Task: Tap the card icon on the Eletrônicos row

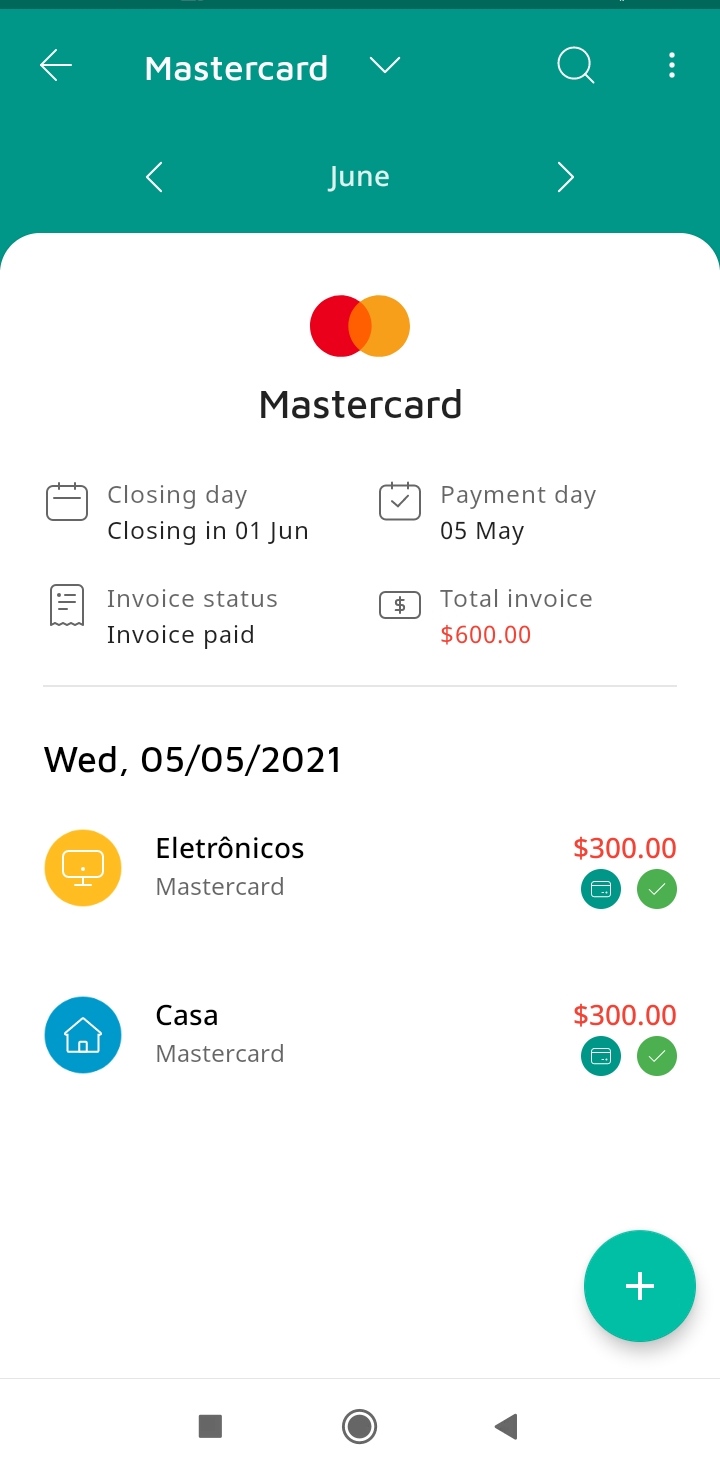Action: (601, 889)
